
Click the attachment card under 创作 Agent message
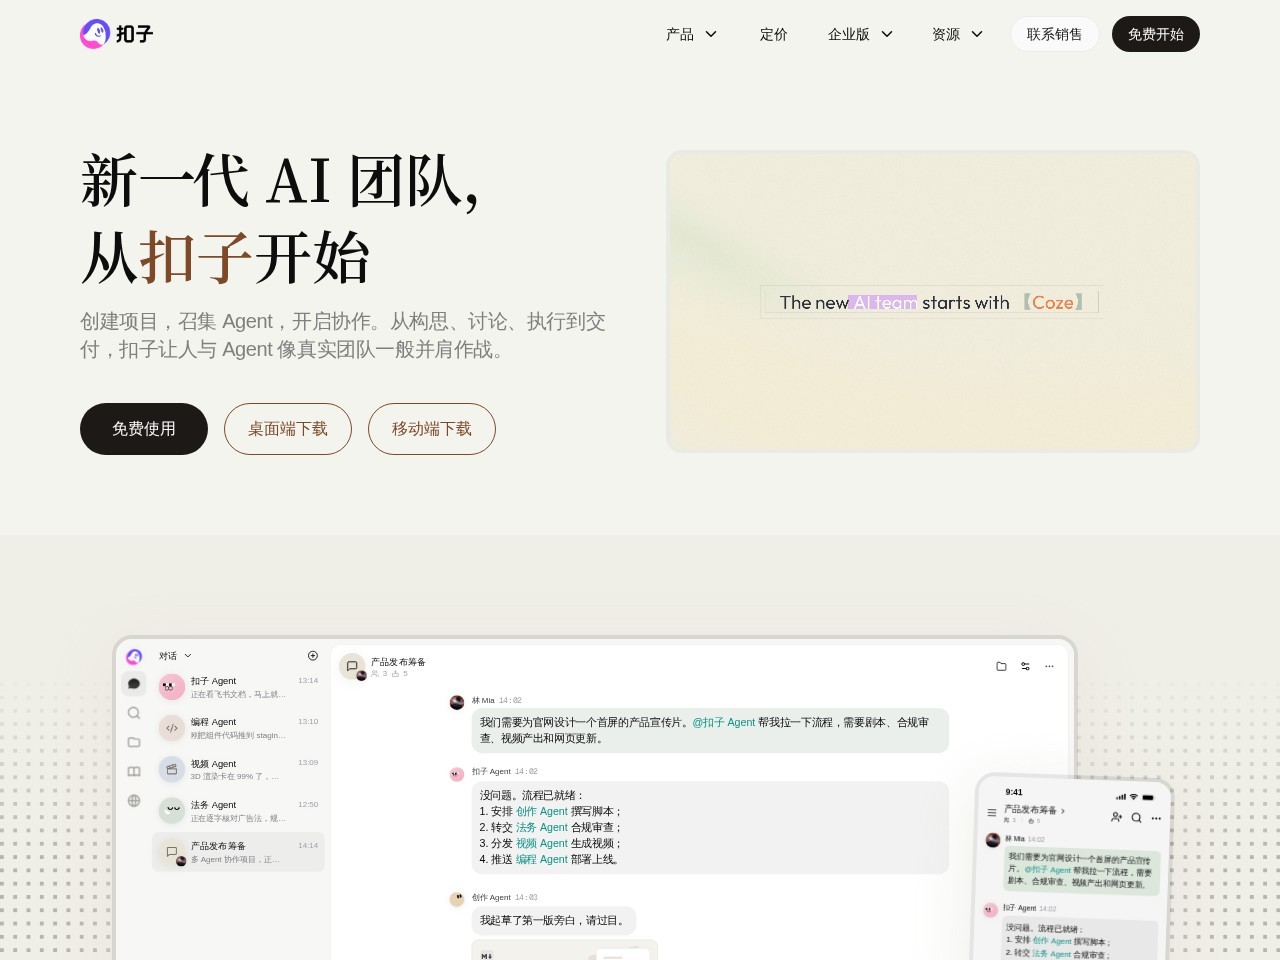[x=565, y=950]
